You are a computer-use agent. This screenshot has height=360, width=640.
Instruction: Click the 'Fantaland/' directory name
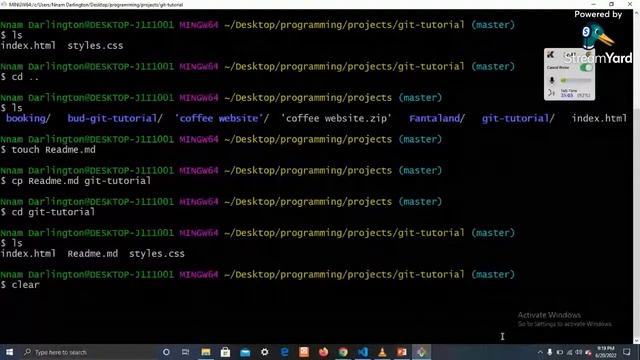437,118
